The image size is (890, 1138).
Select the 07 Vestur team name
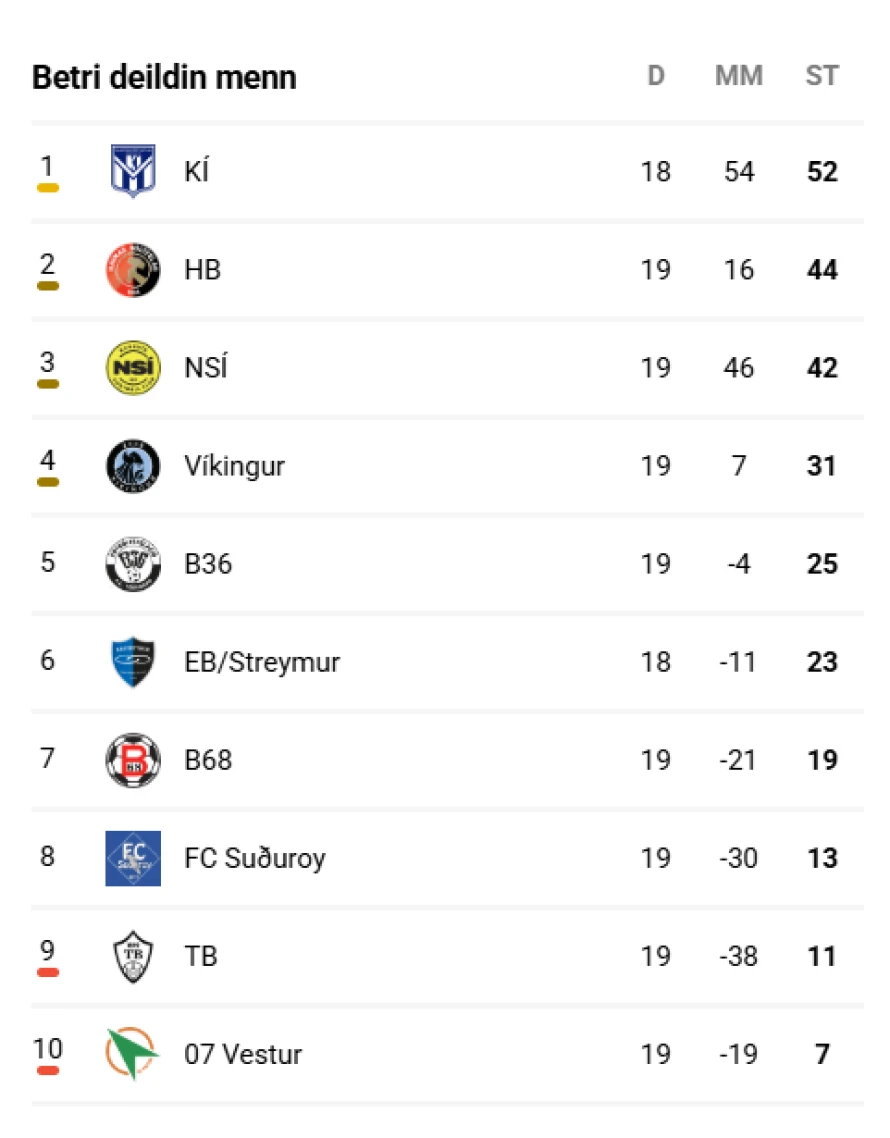coord(243,1054)
